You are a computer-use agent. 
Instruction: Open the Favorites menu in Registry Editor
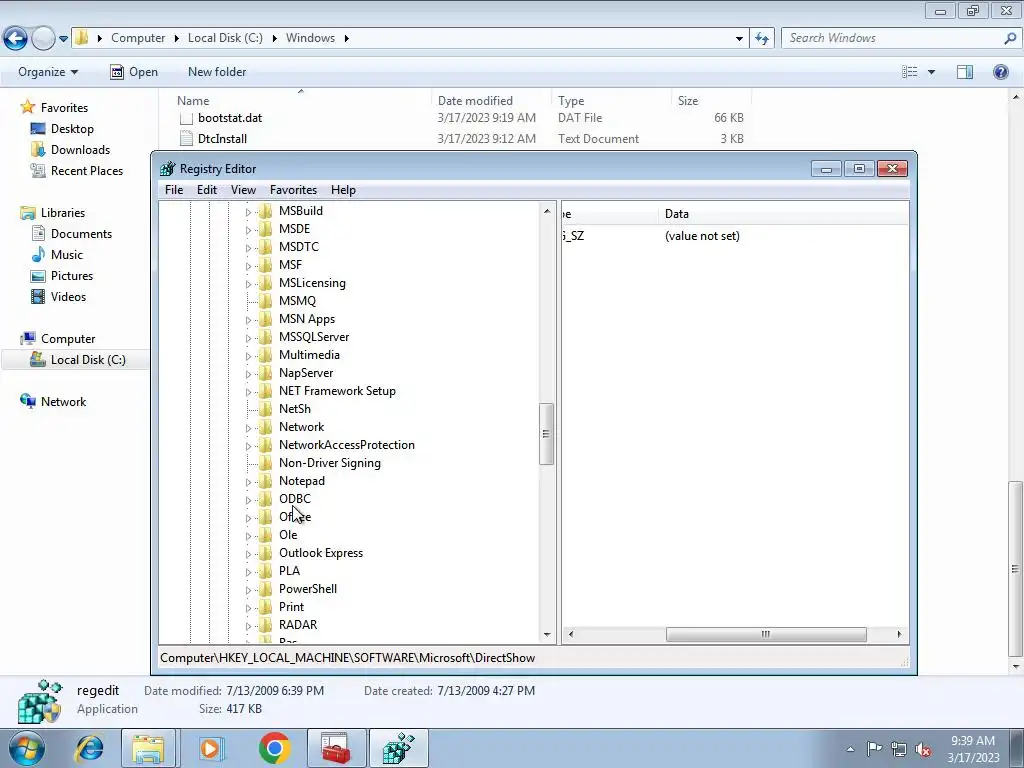293,190
